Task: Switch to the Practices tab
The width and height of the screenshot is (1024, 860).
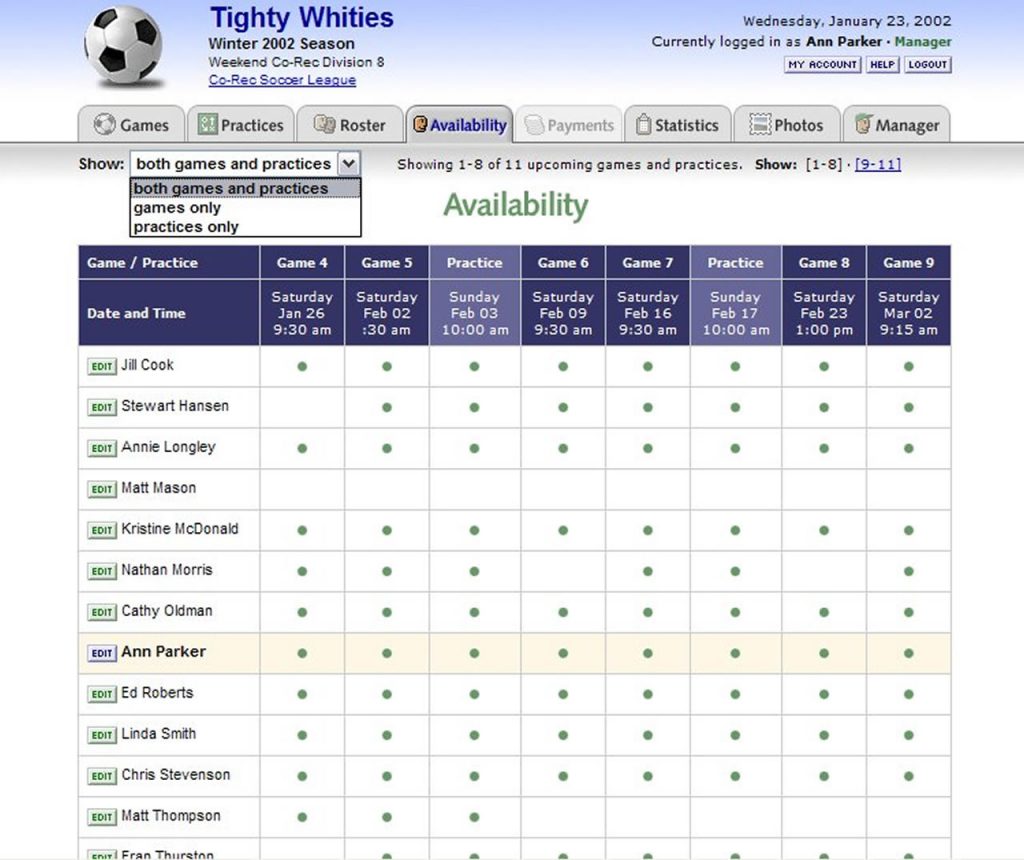Action: pos(241,124)
